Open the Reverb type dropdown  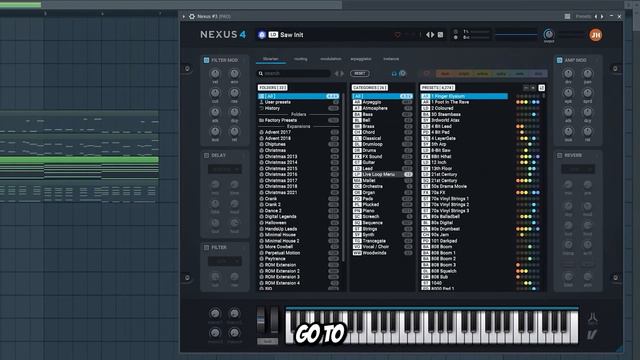(578, 169)
